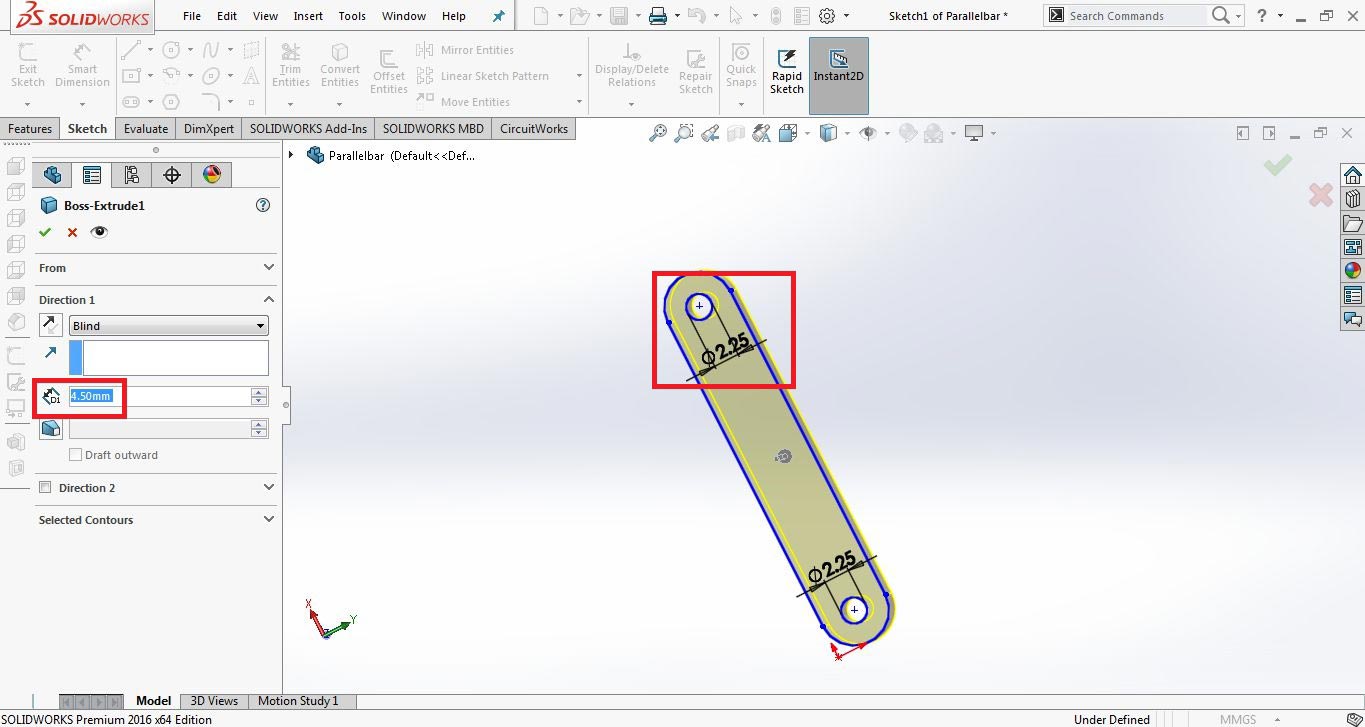Open the Tools menu
This screenshot has width=1365, height=727.
352,16
